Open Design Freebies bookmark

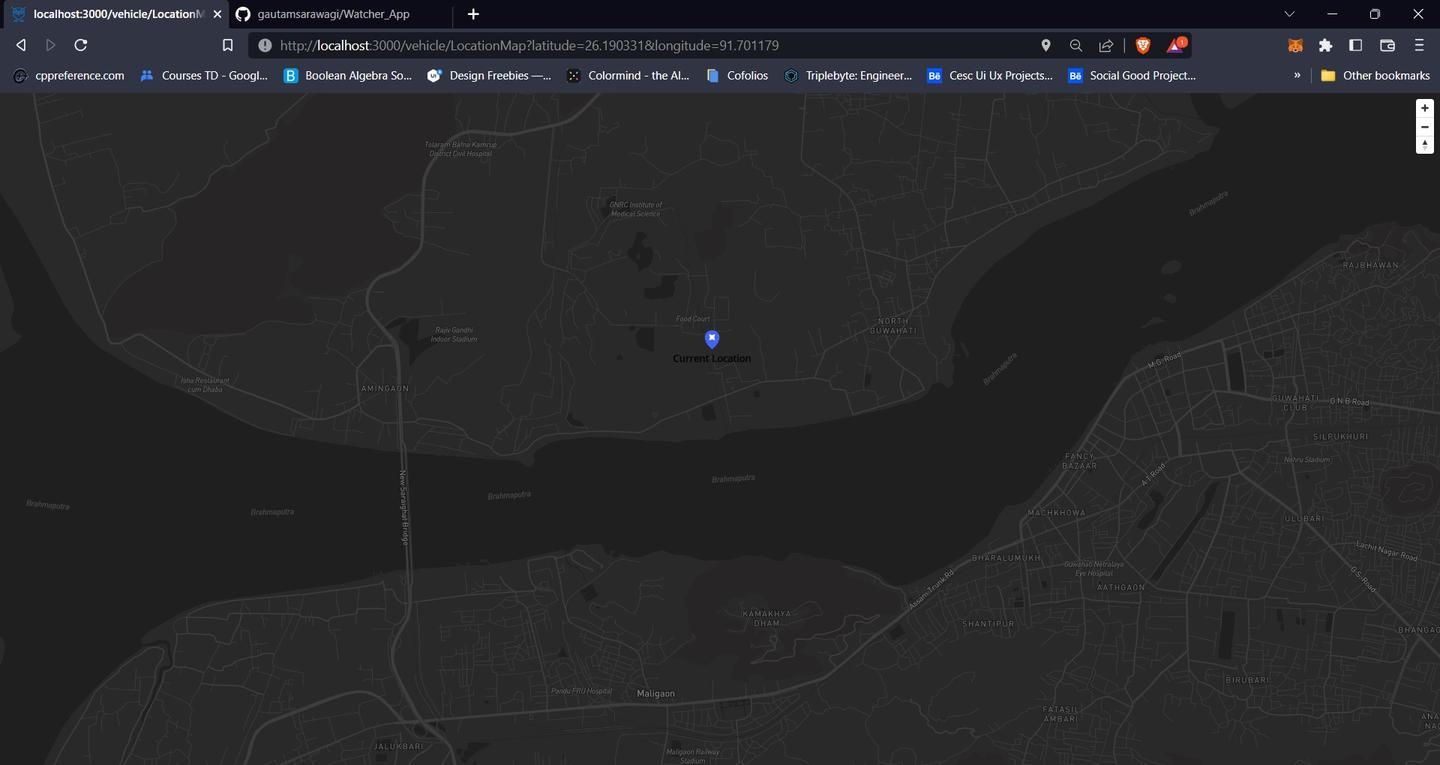489,75
